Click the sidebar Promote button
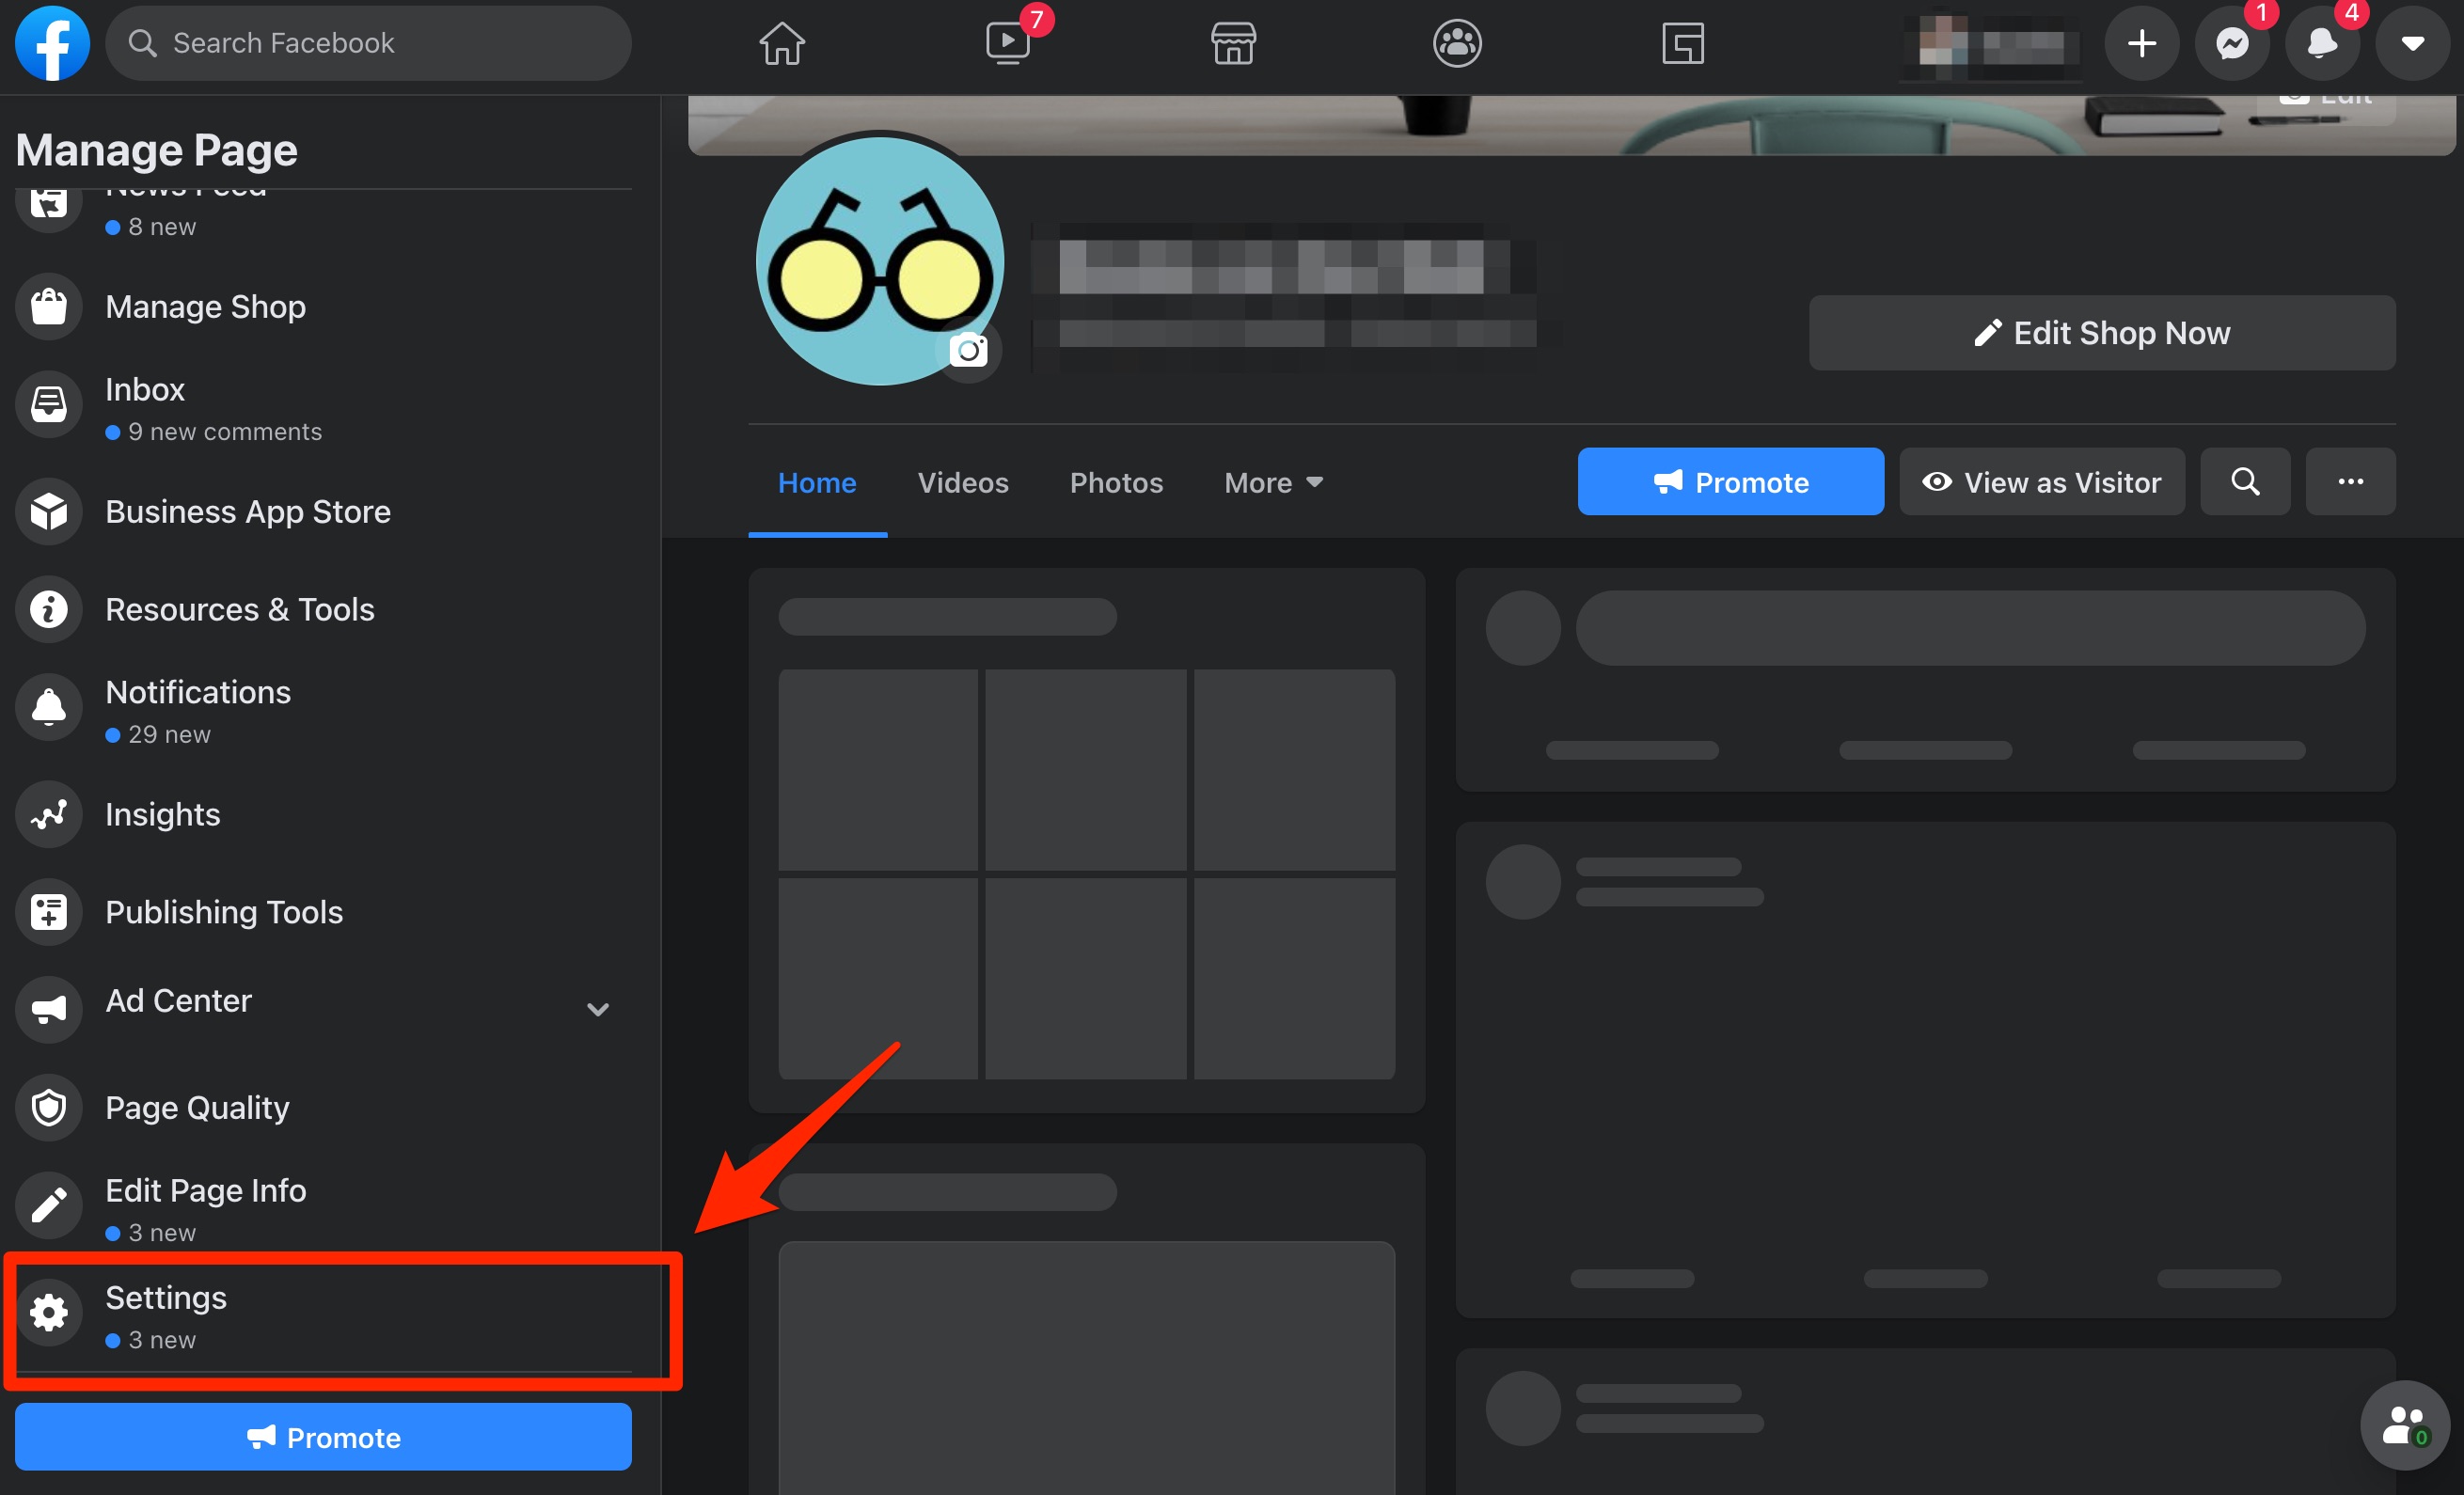2464x1495 pixels. pos(323,1437)
